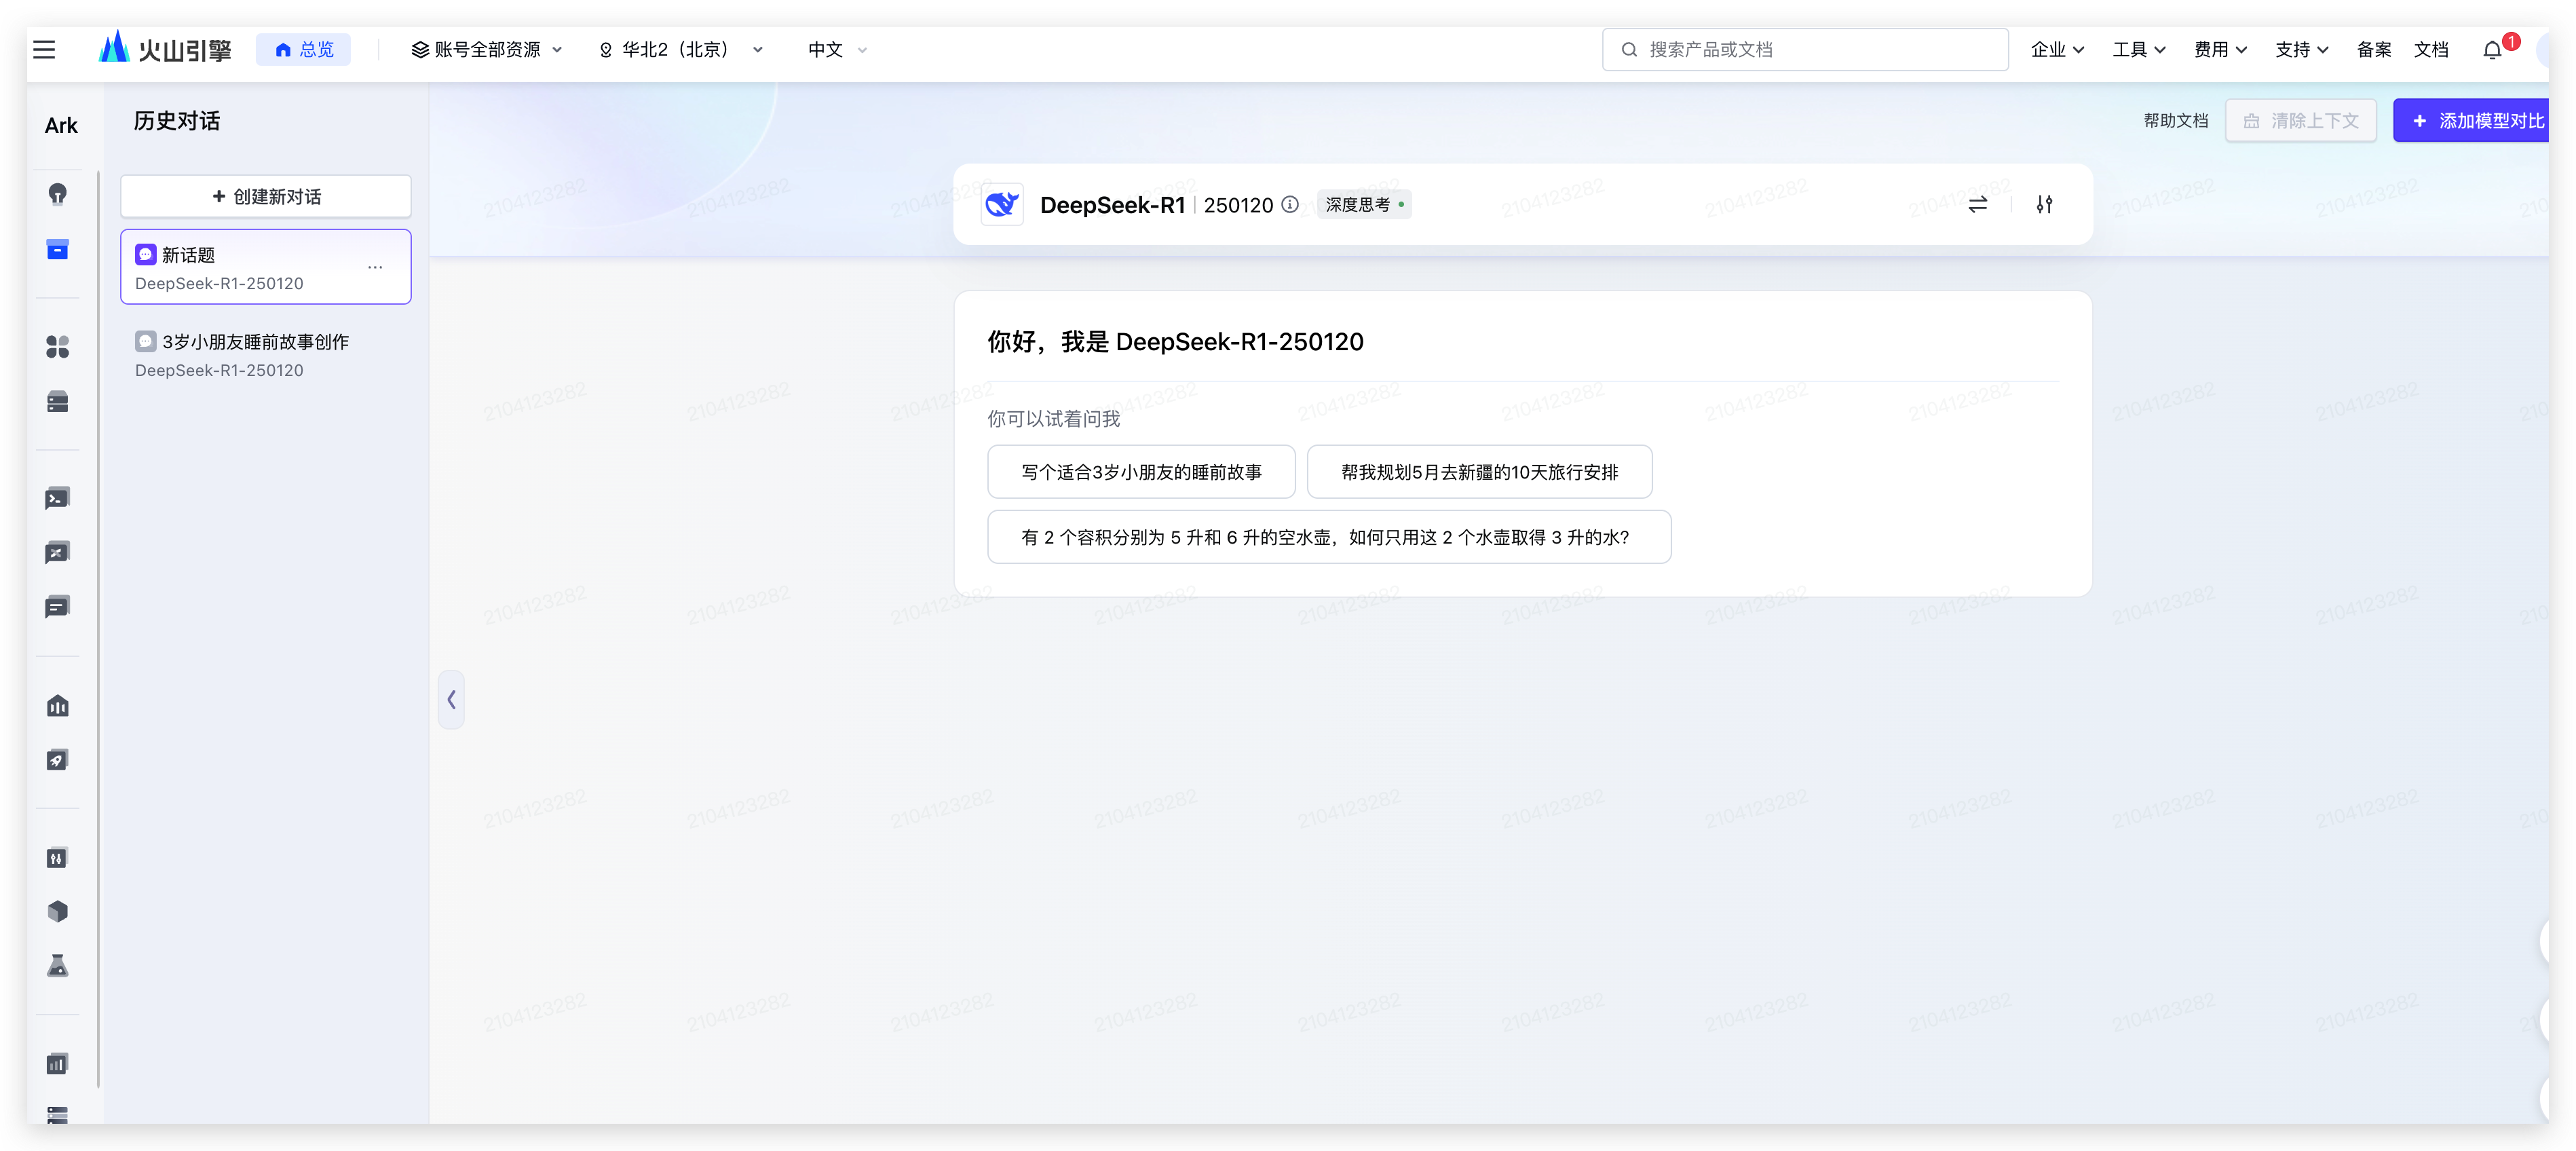2576x1151 pixels.
Task: Click the flask icon in the left sidebar
Action: coord(58,966)
